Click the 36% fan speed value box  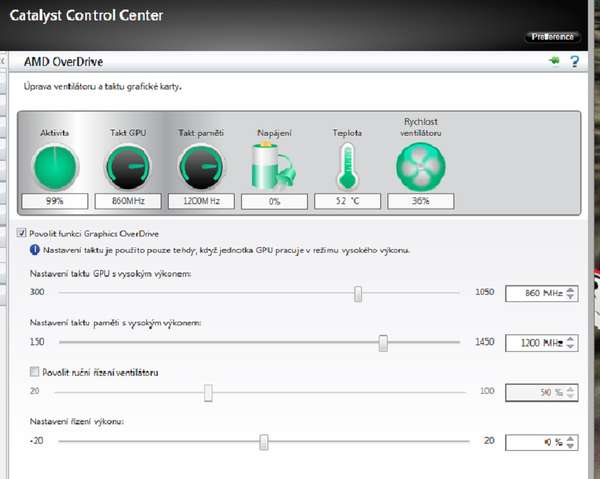(x=421, y=201)
